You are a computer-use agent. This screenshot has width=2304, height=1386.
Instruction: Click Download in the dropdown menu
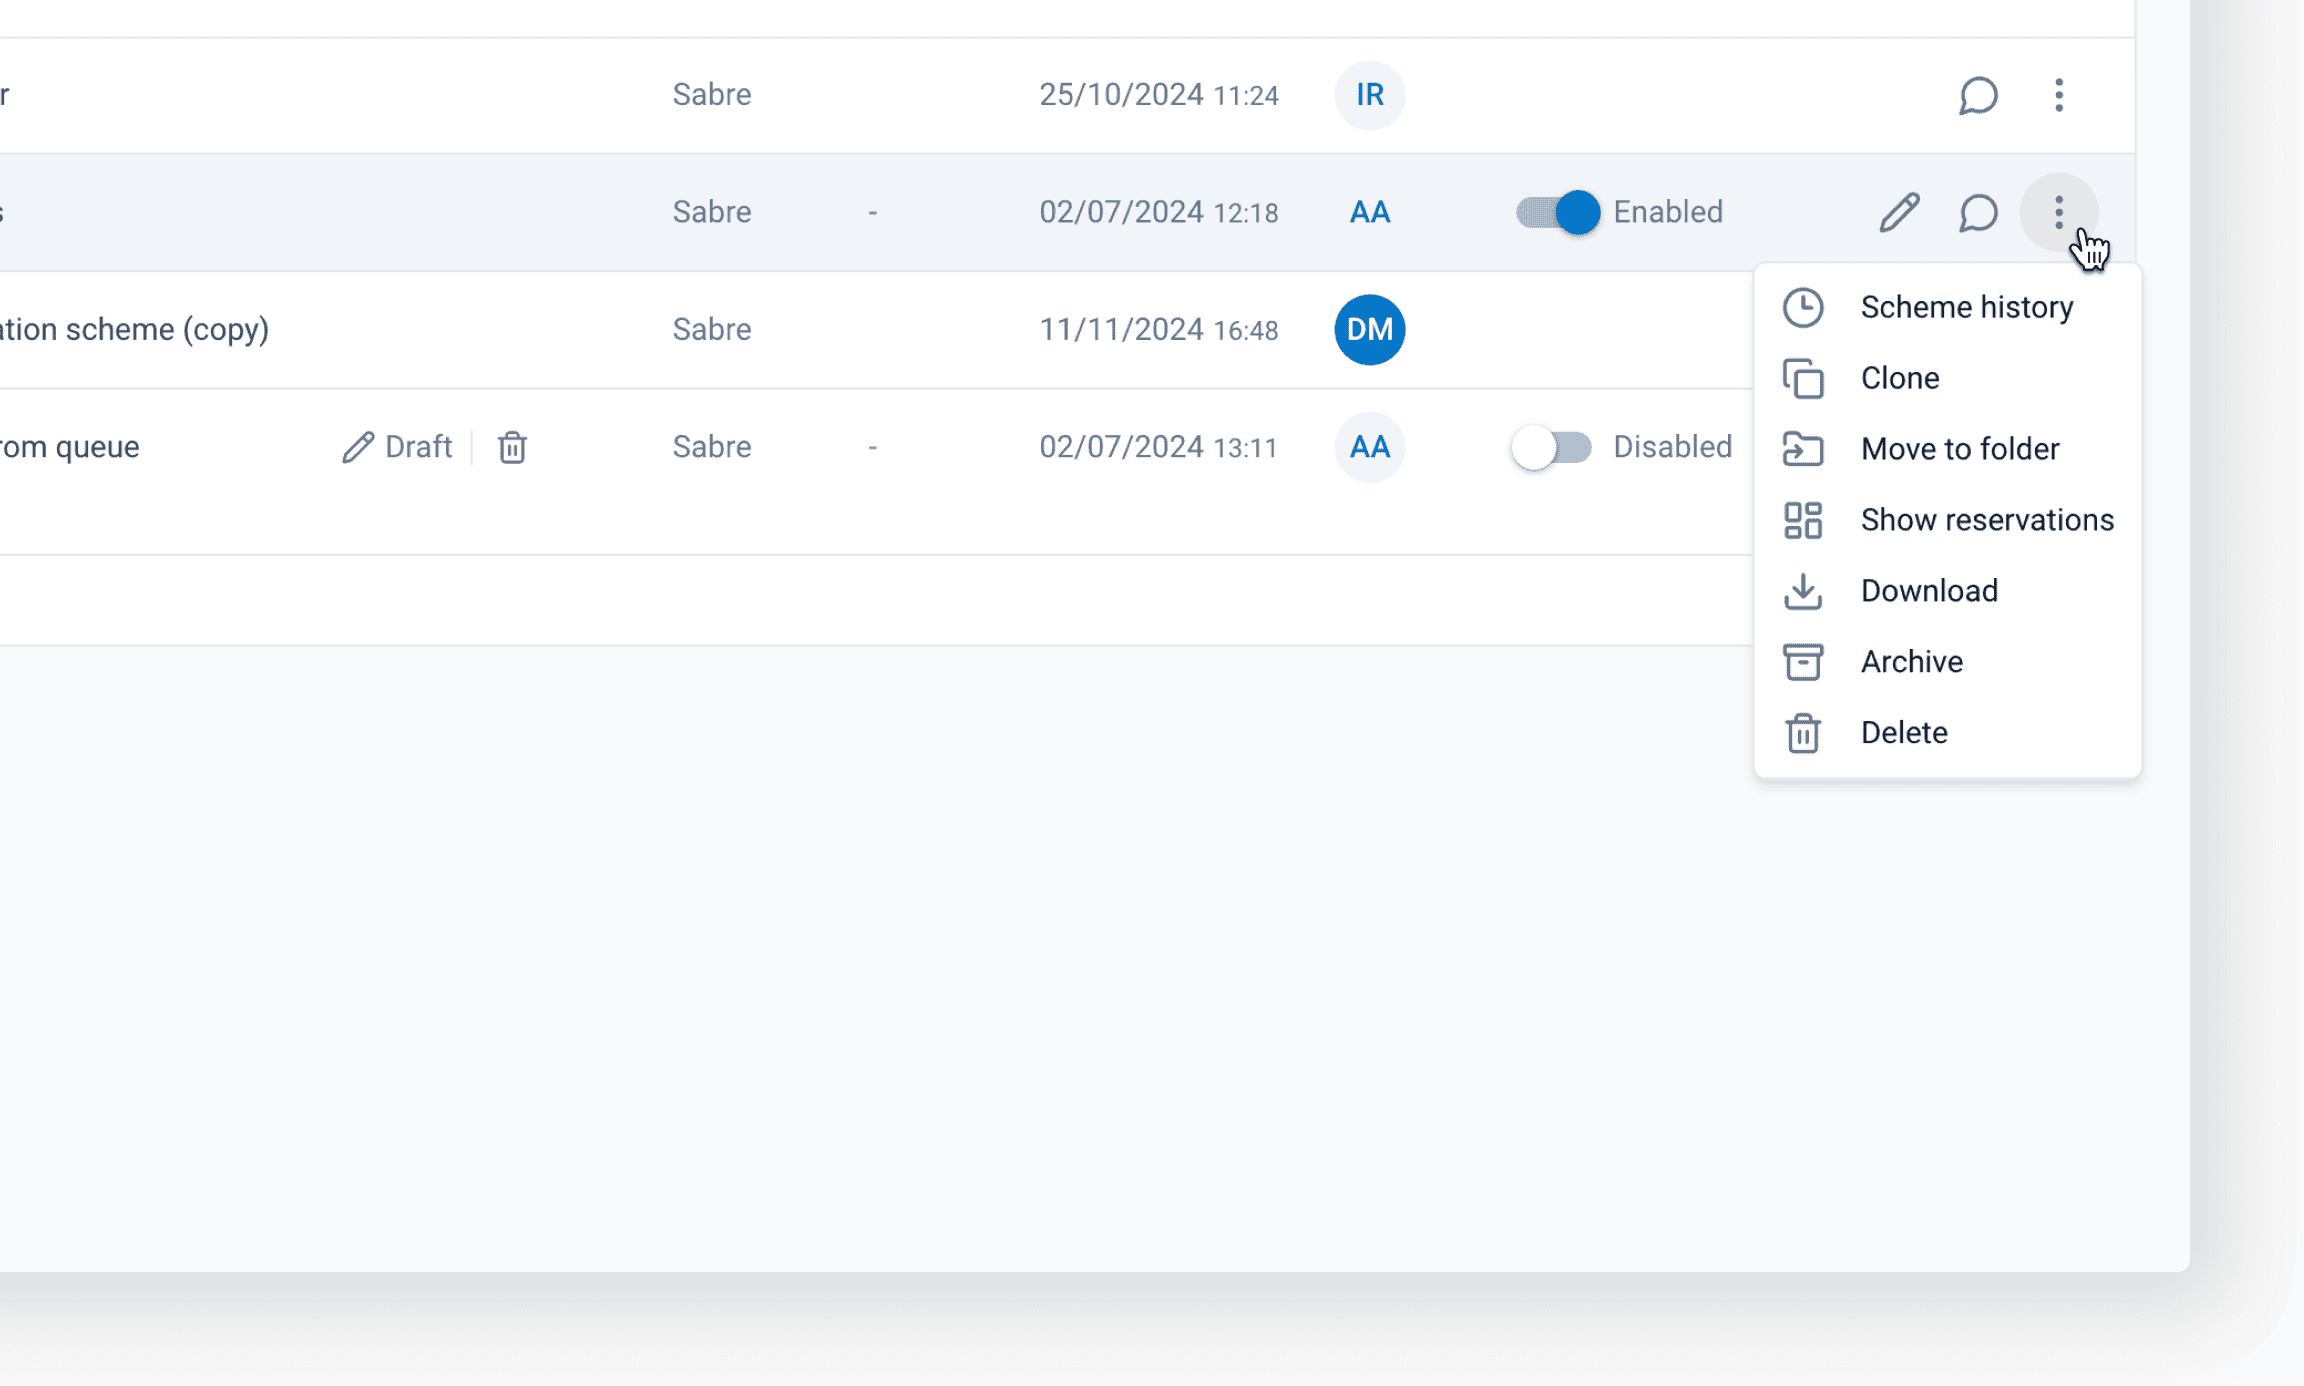1928,591
